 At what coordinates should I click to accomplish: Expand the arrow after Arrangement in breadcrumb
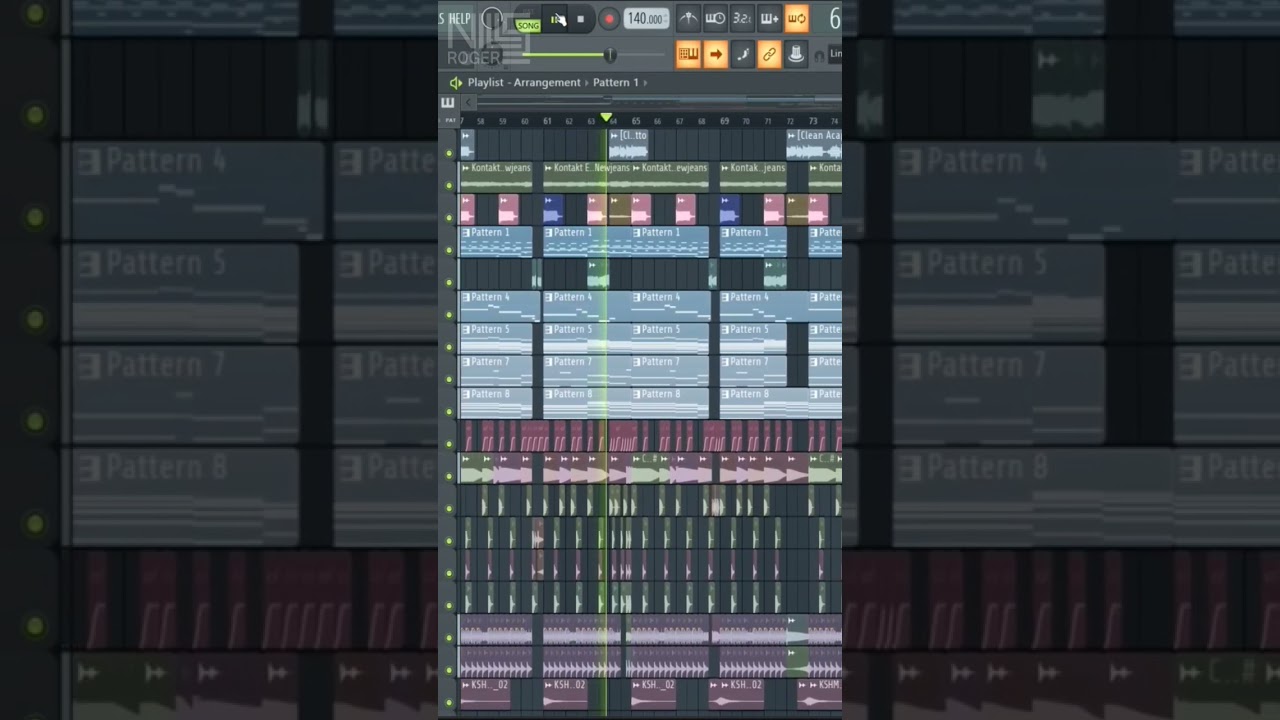click(587, 83)
